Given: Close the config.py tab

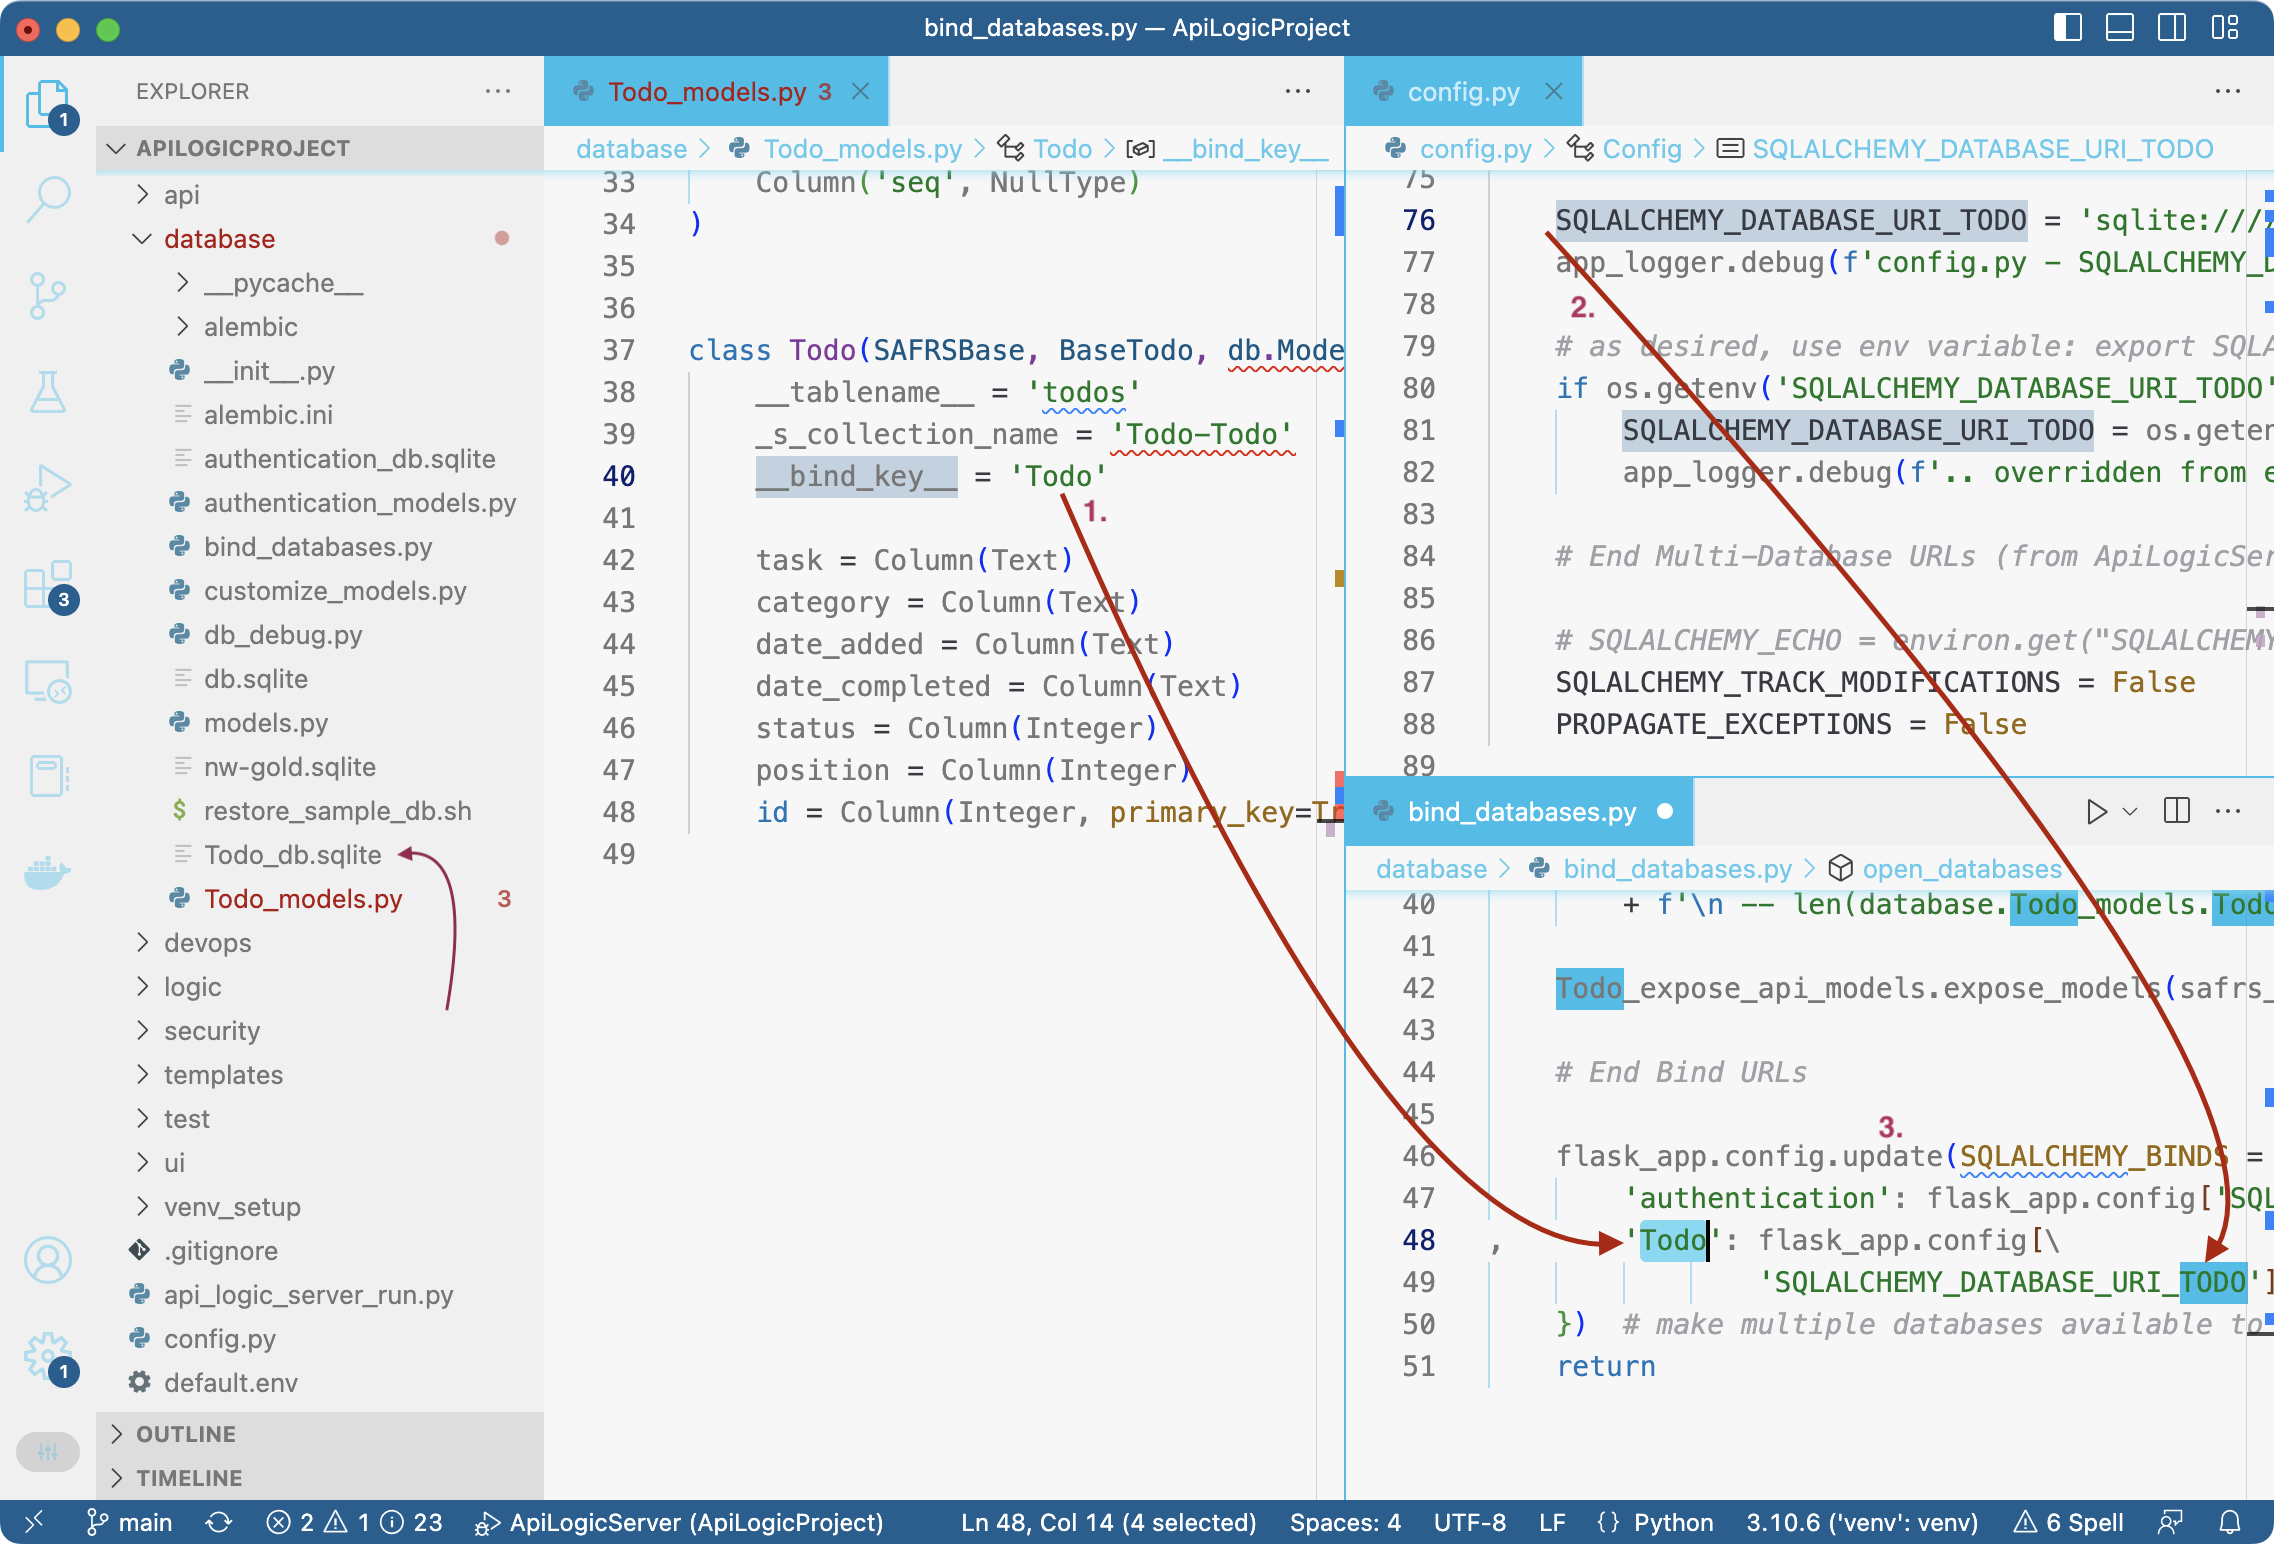Looking at the screenshot, I should 1554,91.
